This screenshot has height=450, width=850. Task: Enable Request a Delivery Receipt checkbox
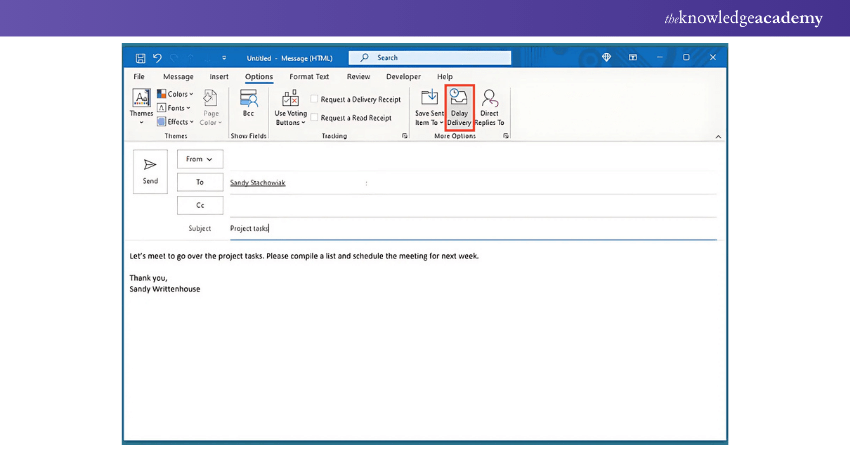pos(314,100)
